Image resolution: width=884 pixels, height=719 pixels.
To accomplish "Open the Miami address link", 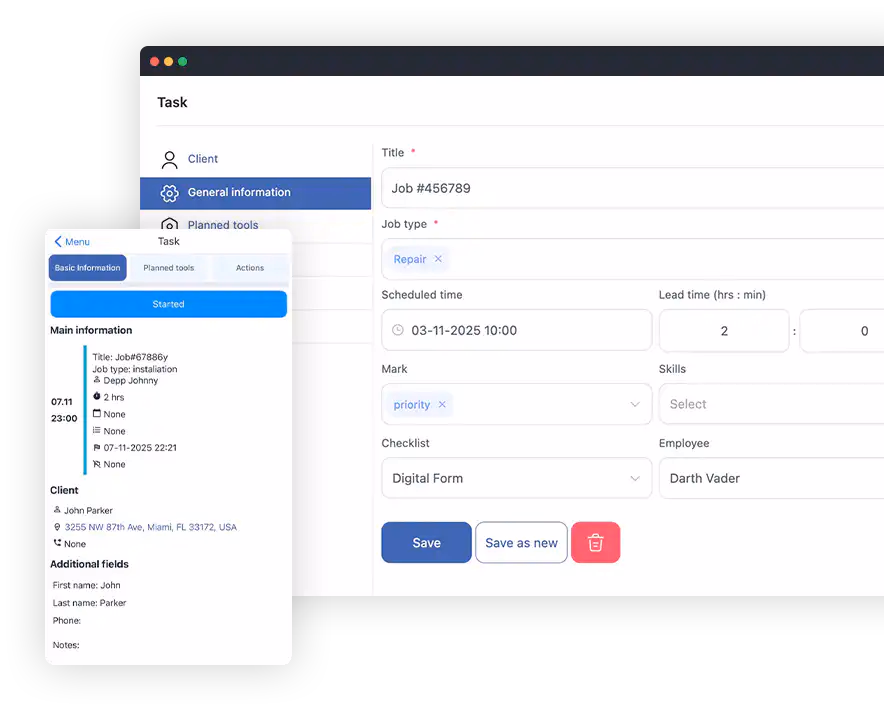I will pyautogui.click(x=151, y=527).
